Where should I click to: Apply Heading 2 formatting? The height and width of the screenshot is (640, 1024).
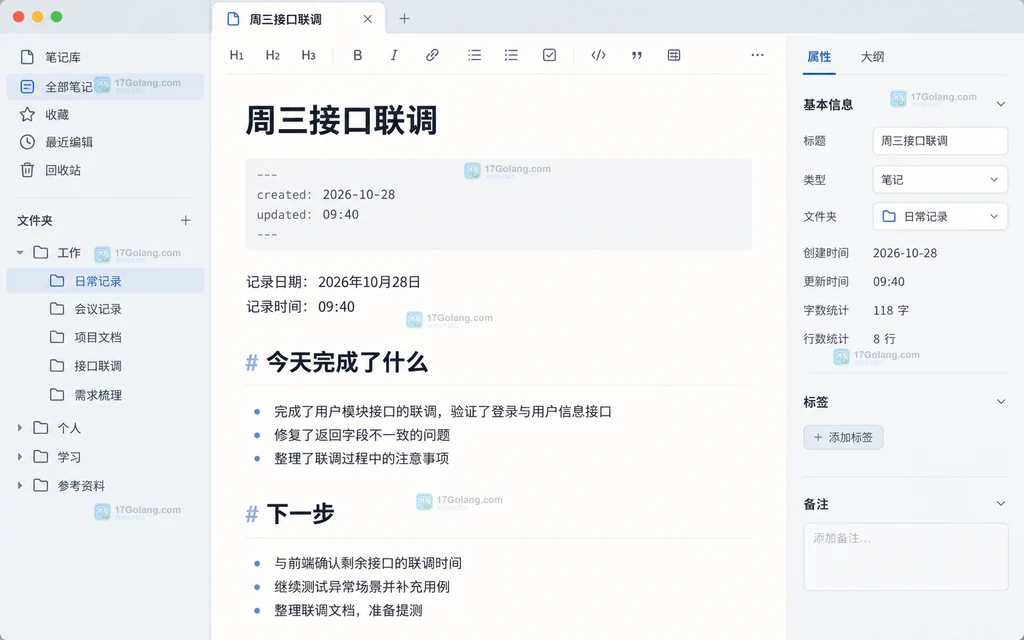point(272,56)
